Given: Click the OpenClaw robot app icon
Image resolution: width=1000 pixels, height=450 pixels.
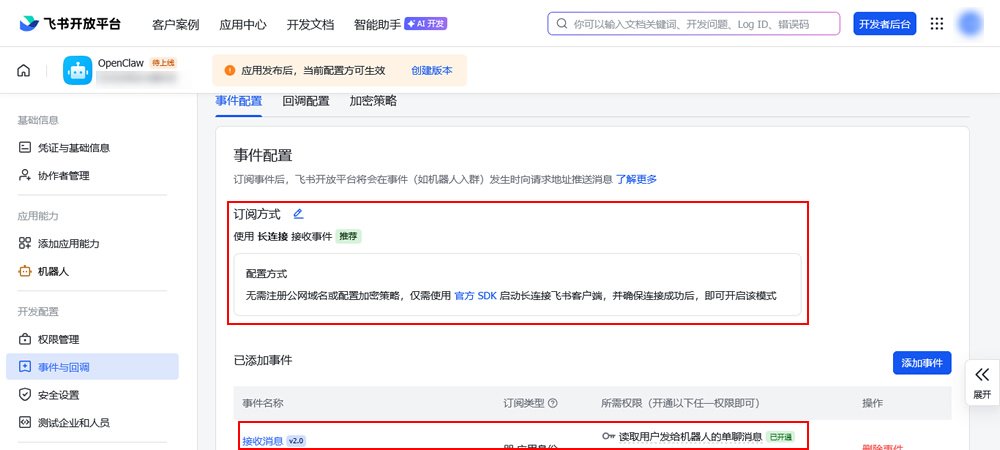Looking at the screenshot, I should 77,70.
